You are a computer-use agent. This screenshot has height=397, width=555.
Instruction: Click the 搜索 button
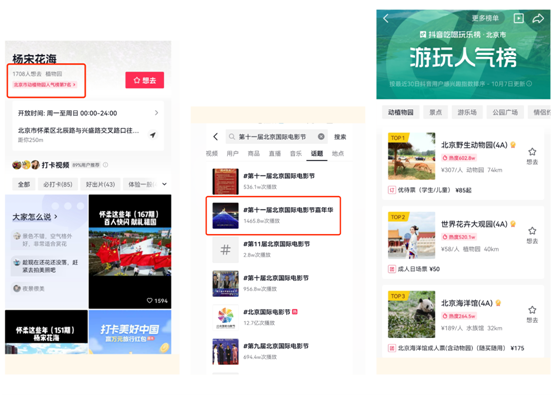[x=340, y=137]
